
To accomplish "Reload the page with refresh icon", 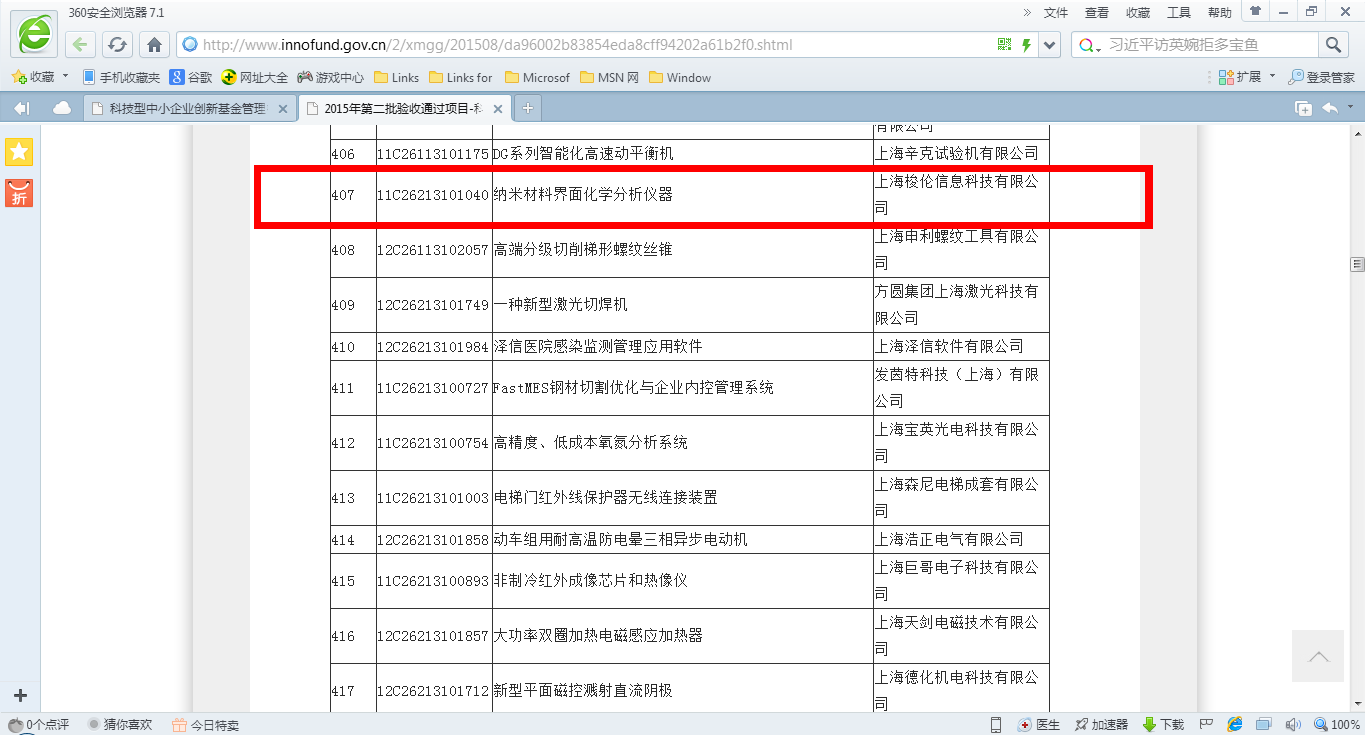I will [117, 45].
